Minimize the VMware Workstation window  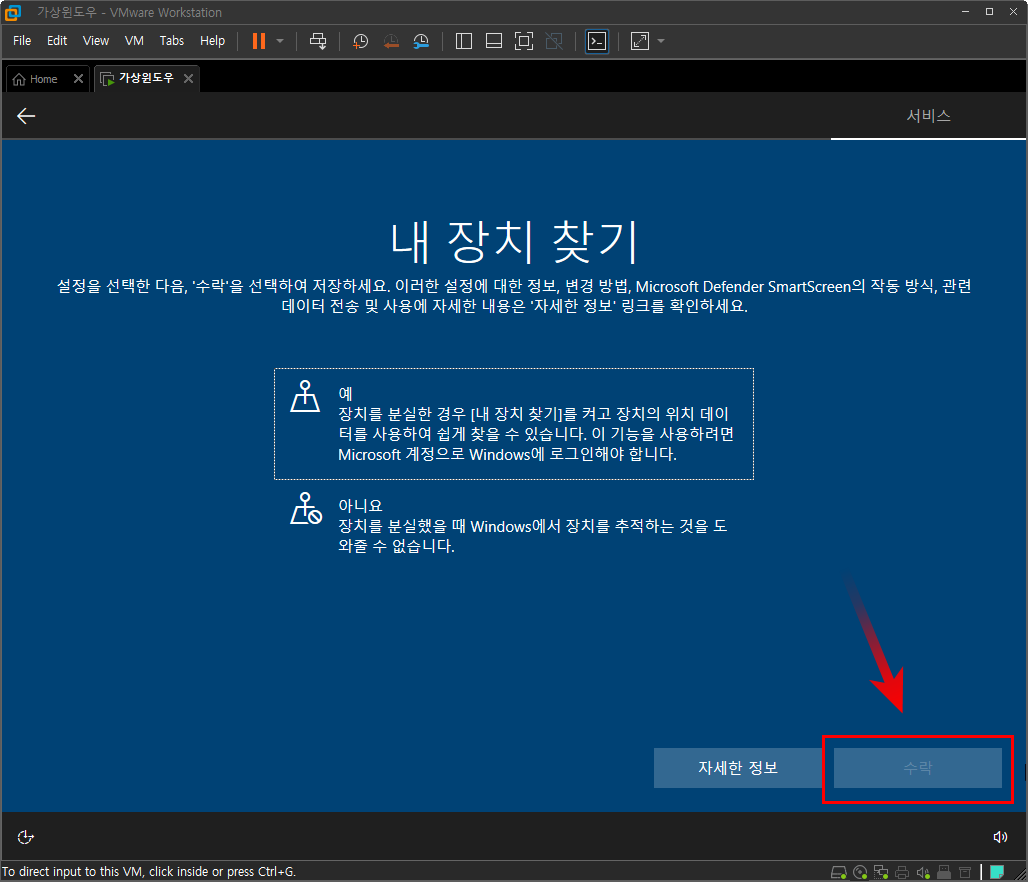965,12
